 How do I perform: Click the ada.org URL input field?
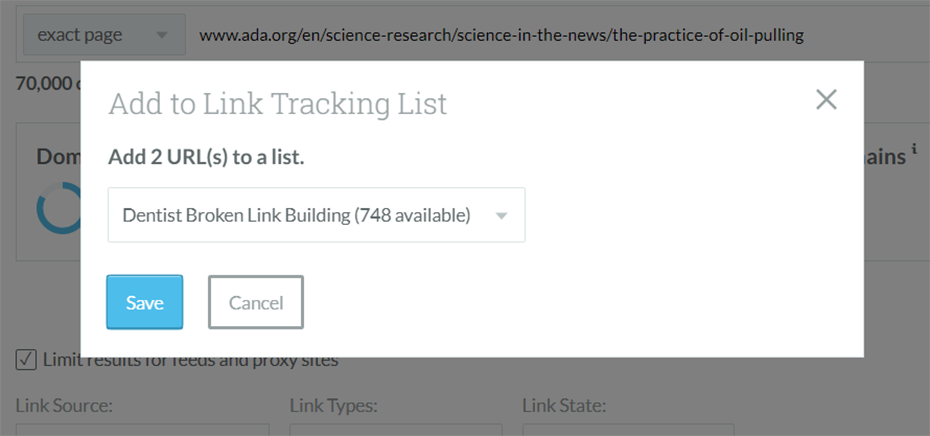558,35
